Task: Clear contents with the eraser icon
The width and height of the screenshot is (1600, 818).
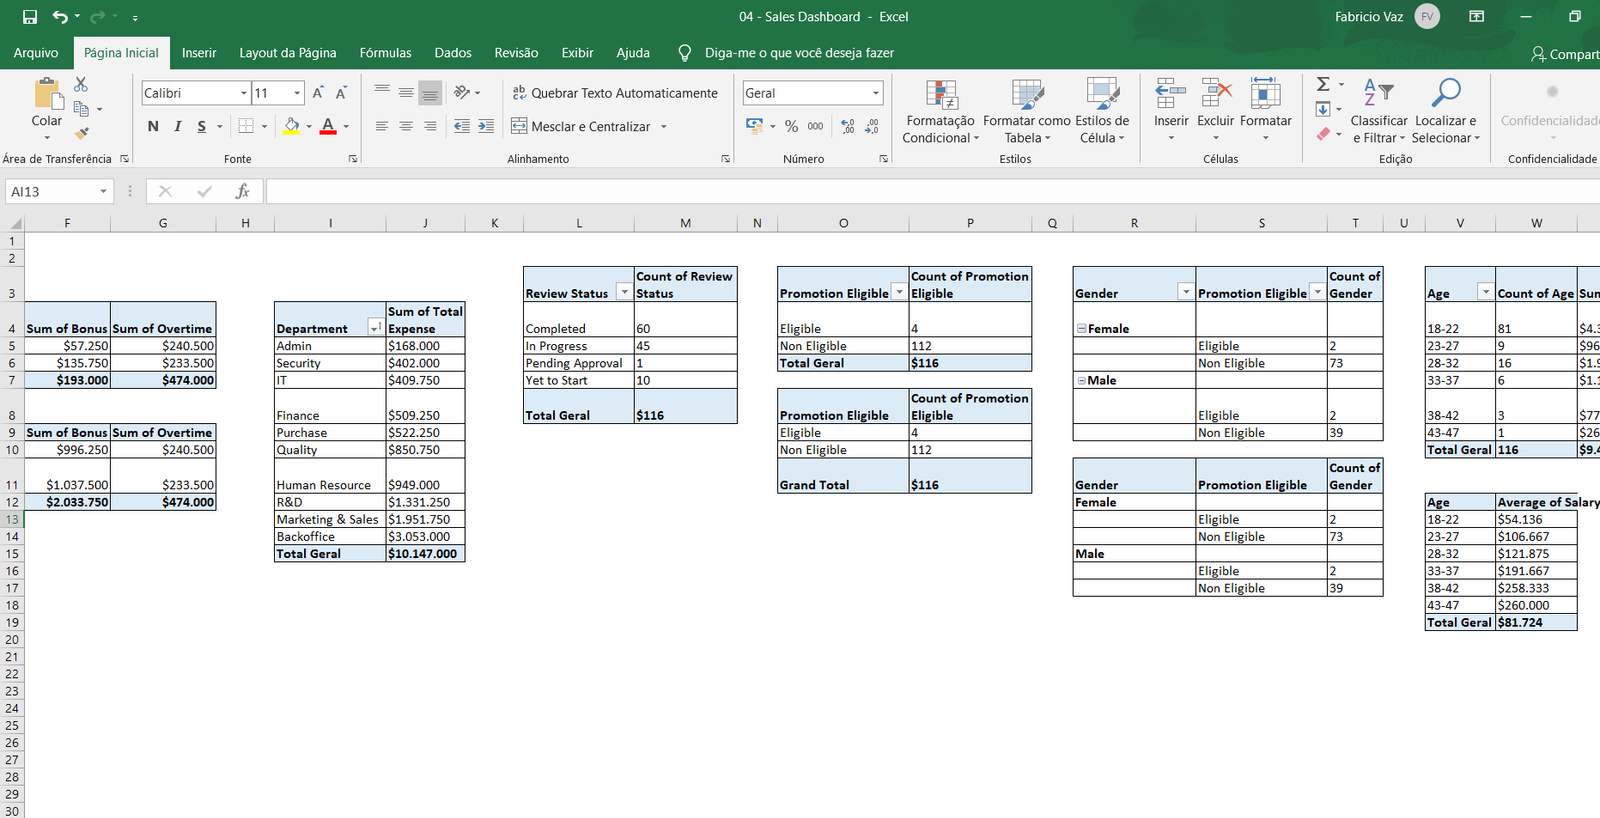Action: (x=1324, y=133)
